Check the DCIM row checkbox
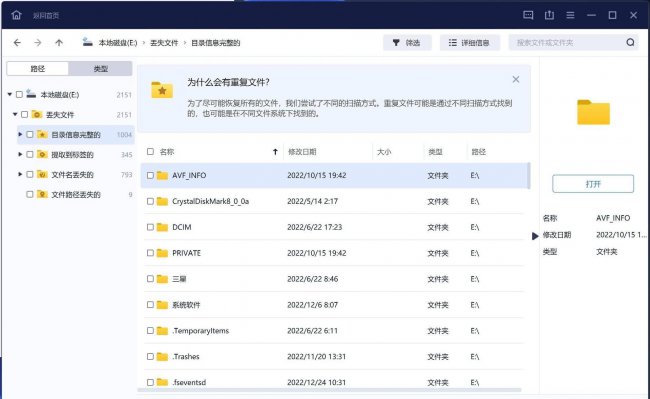Screen dimensions: 650x399 click(x=150, y=227)
